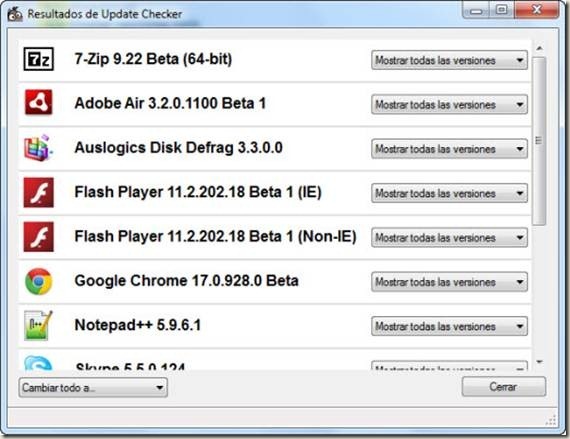The width and height of the screenshot is (570, 439).
Task: Click the Skype icon at list bottom
Action: (39, 363)
